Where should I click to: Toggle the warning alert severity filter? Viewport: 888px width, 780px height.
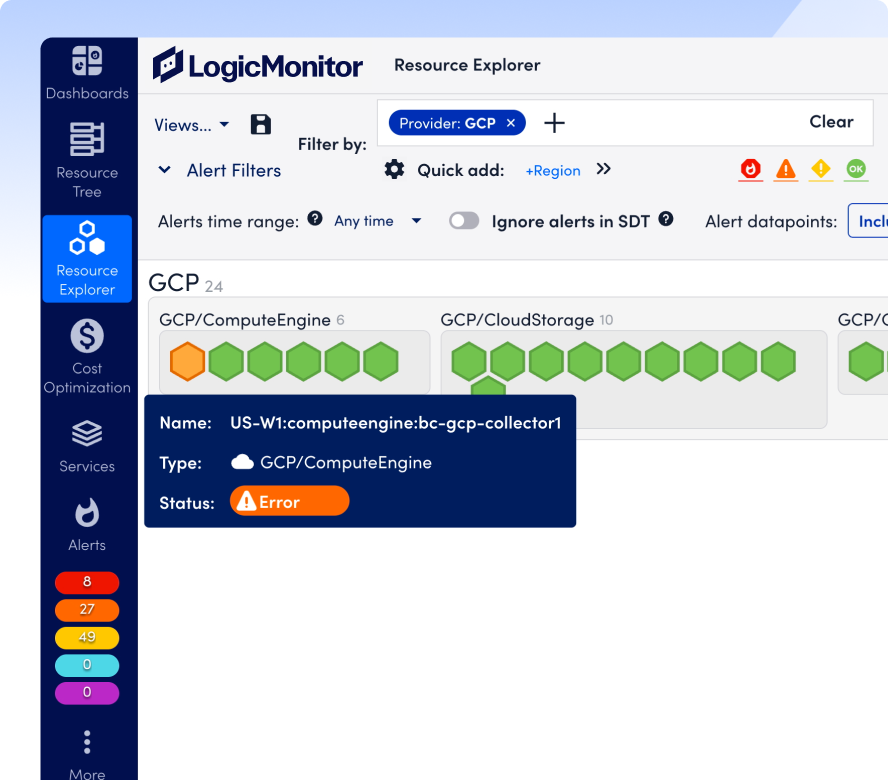tap(821, 169)
